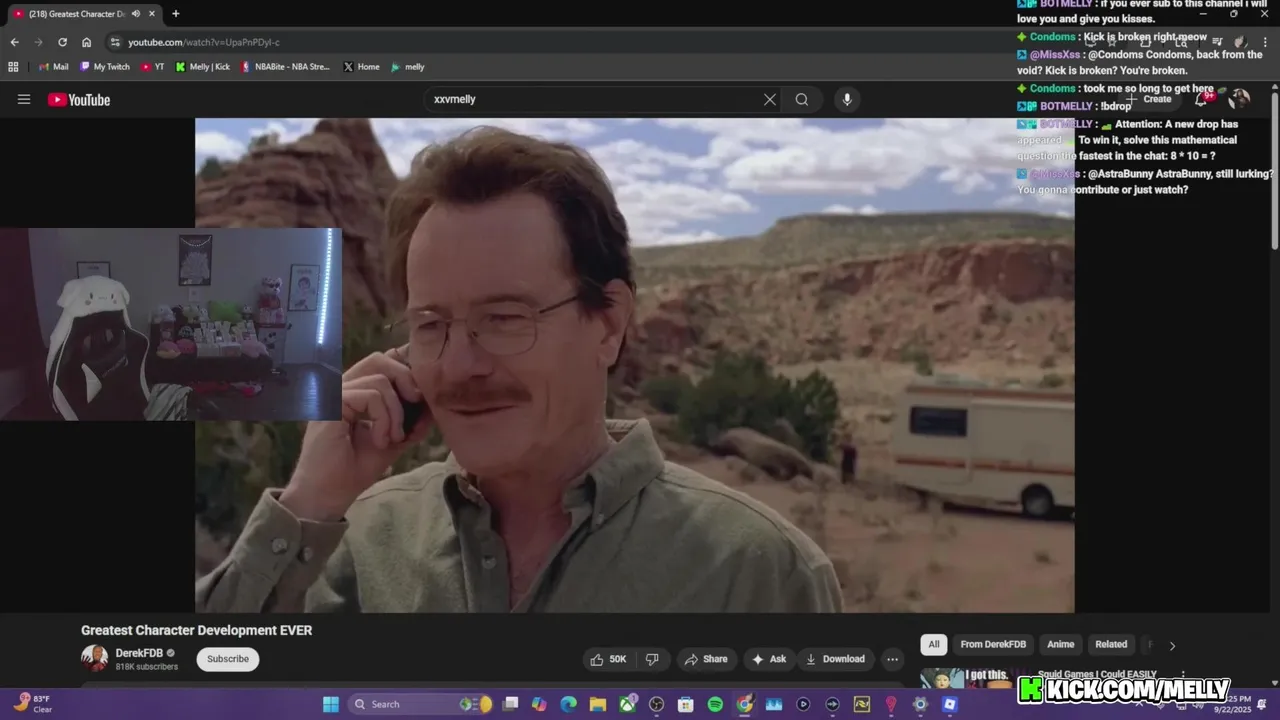The image size is (1280, 720).
Task: Mute the YouTube browser tab audio
Action: point(136,14)
